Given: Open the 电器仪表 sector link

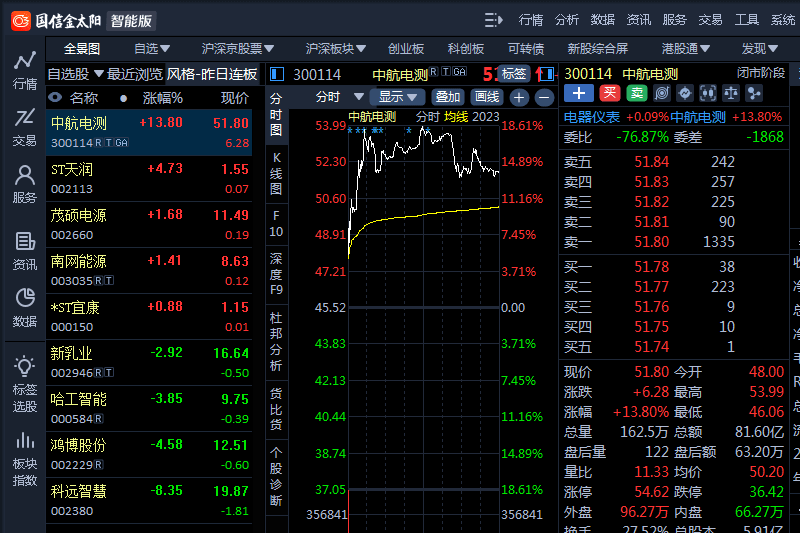Looking at the screenshot, I should (x=591, y=117).
